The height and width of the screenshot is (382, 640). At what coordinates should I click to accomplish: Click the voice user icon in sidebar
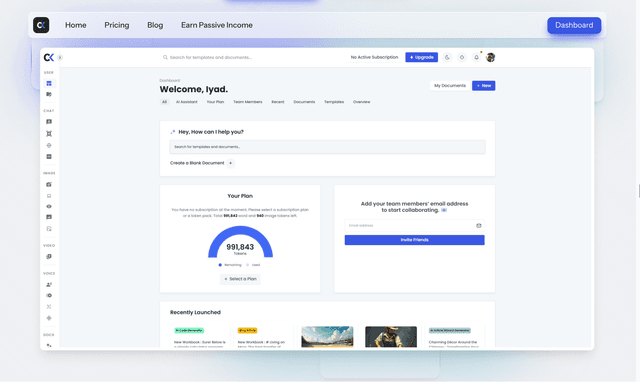pos(49,284)
